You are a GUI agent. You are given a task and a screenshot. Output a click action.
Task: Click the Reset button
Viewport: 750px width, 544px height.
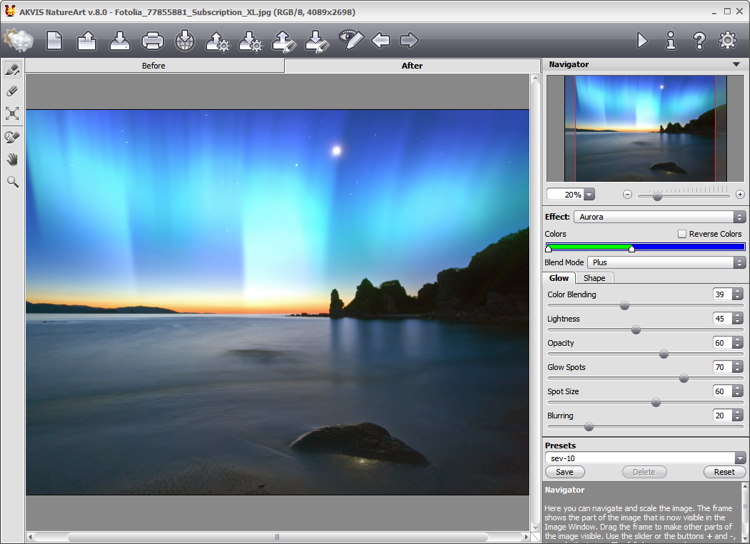724,472
